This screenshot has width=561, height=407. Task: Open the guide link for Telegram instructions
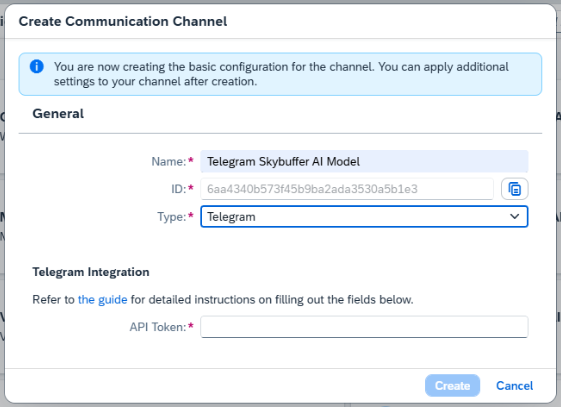coord(102,300)
